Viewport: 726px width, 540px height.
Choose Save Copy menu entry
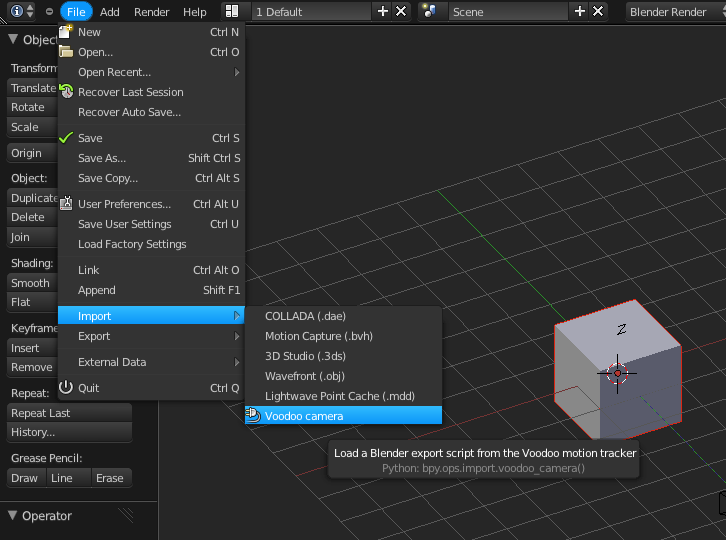(151, 178)
